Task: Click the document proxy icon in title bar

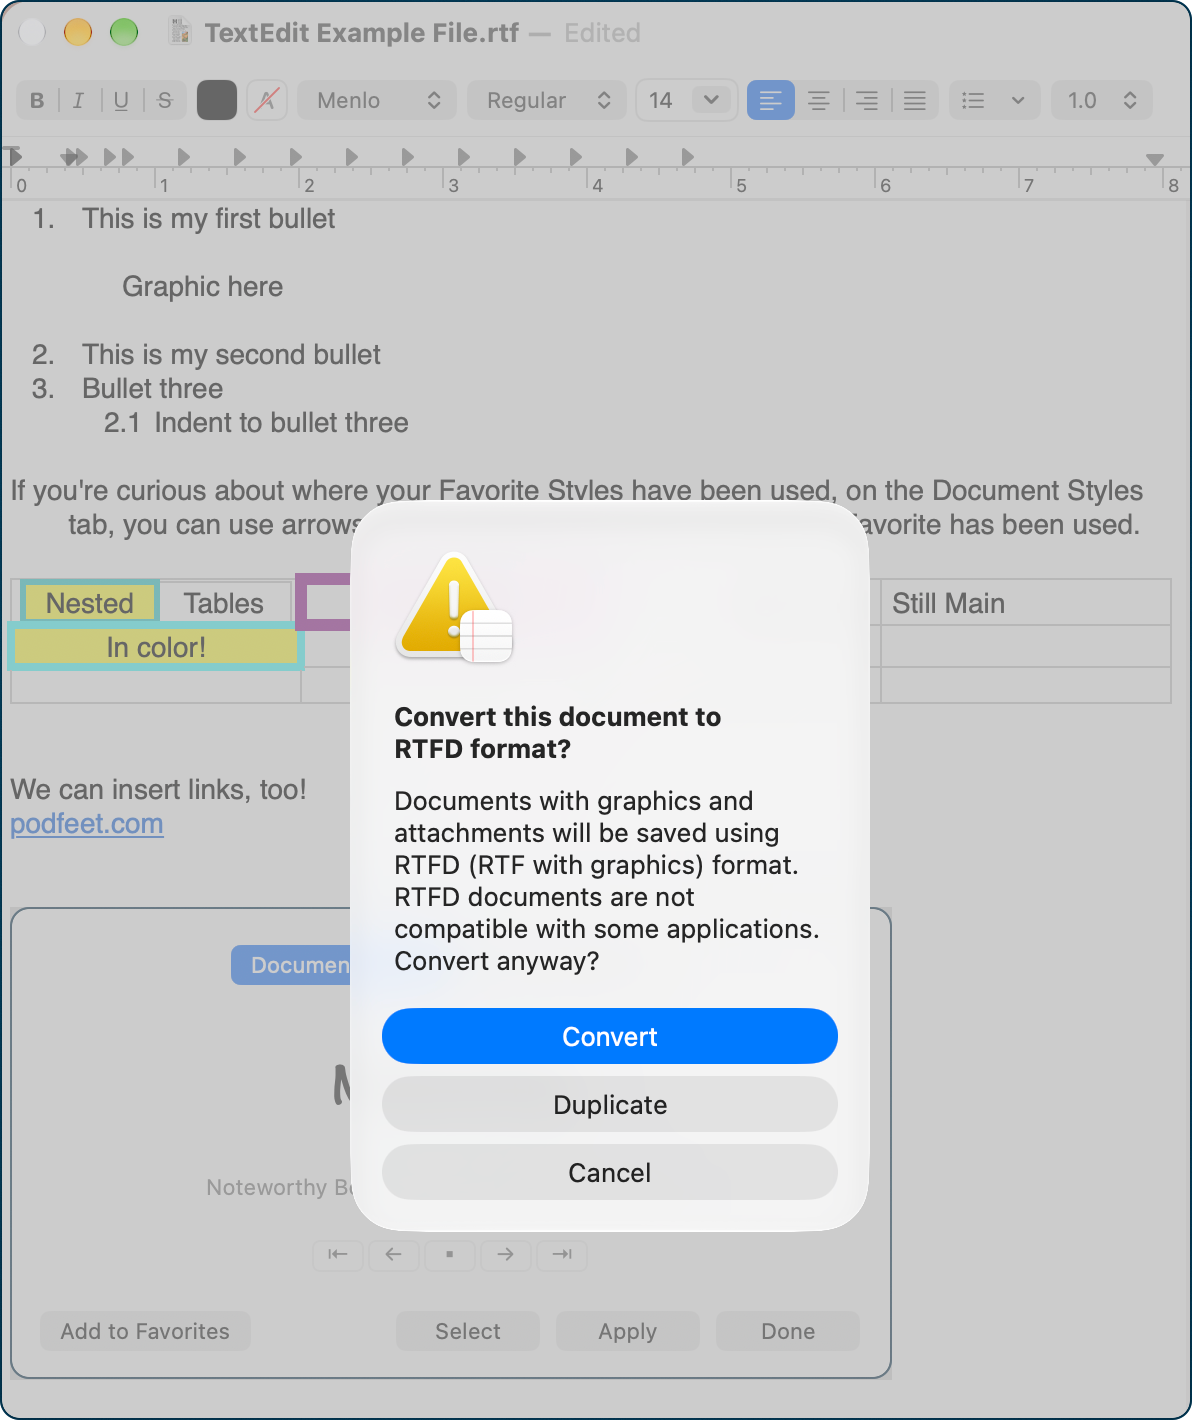Action: (180, 32)
